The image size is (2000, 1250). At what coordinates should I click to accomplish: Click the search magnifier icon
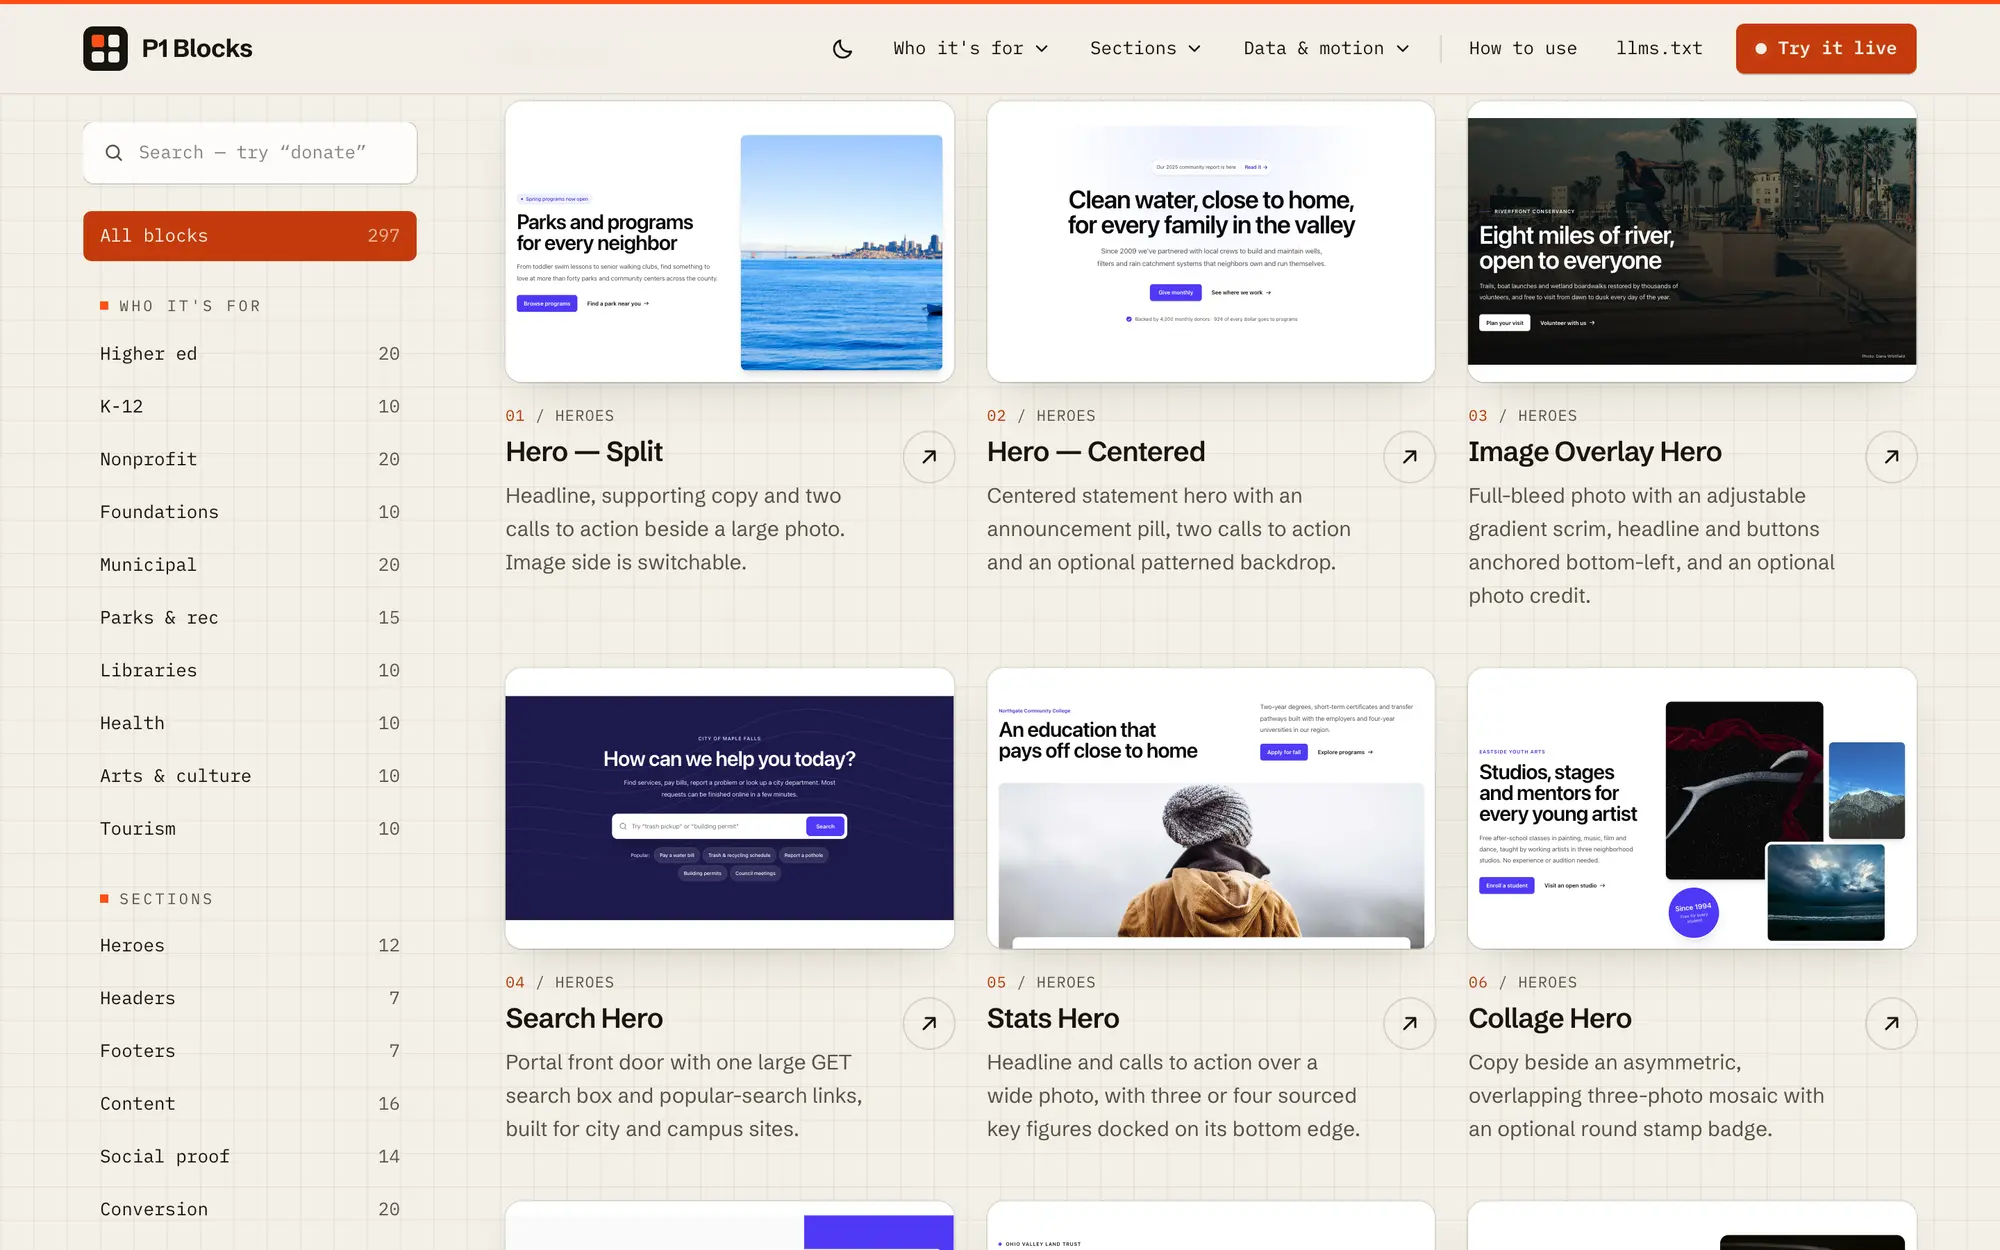coord(114,153)
